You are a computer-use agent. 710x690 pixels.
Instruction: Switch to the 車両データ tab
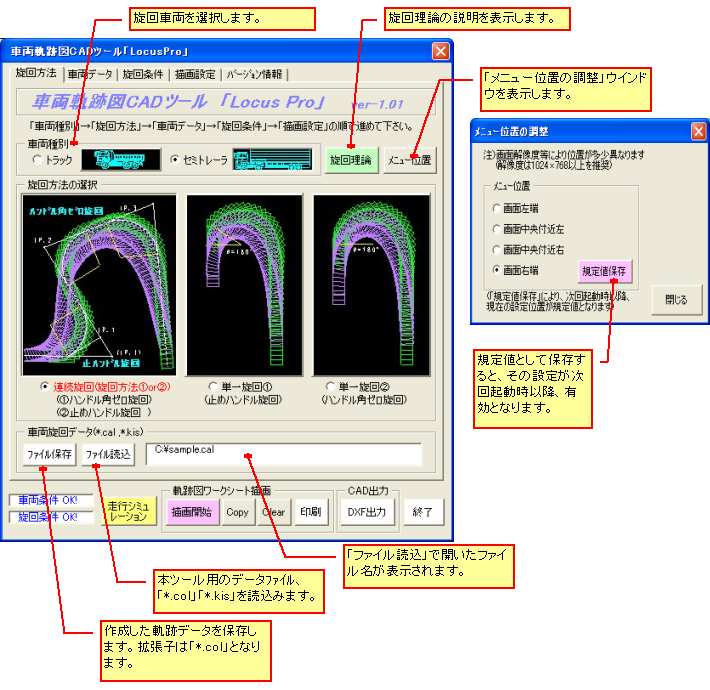90,74
